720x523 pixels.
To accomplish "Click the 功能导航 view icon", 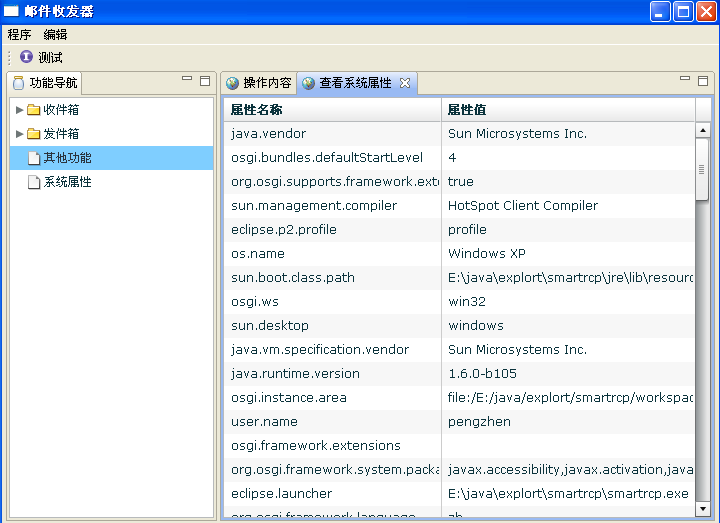I will [x=19, y=83].
